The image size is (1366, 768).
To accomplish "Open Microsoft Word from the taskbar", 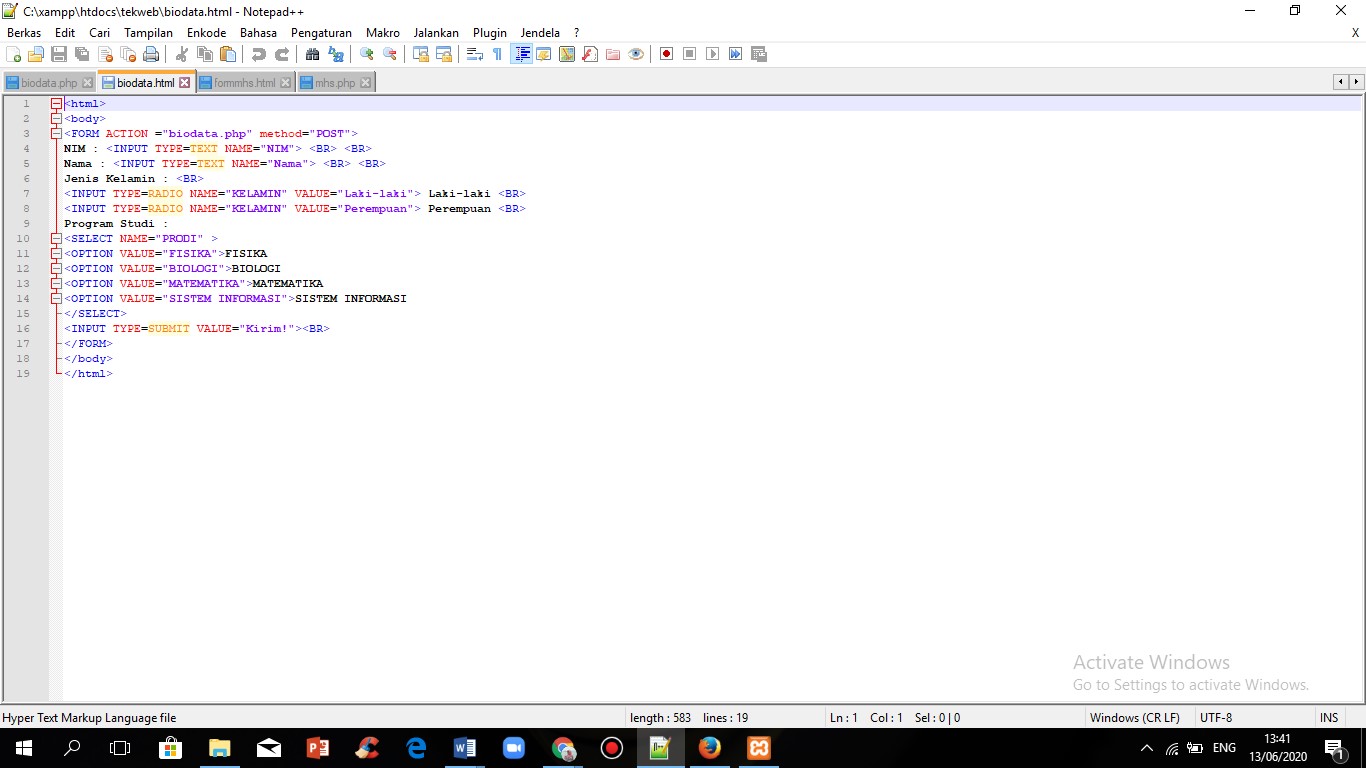I will [464, 748].
